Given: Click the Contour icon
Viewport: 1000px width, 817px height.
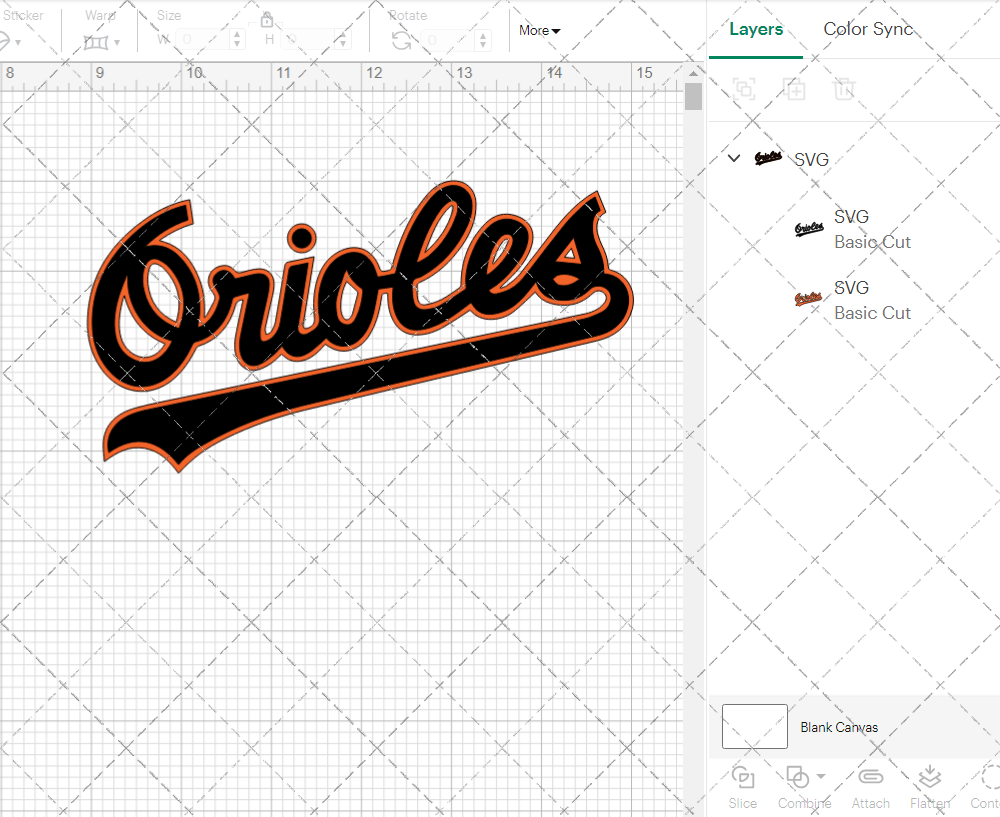Looking at the screenshot, I should click(x=990, y=777).
